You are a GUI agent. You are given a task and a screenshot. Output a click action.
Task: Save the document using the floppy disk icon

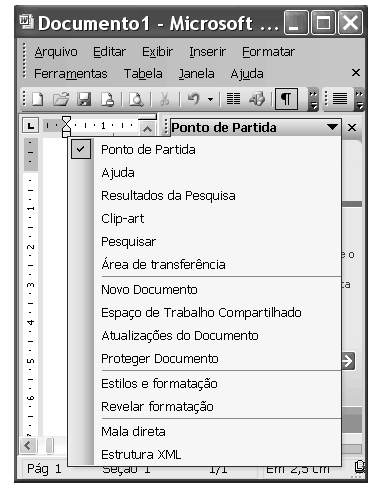coord(84,99)
